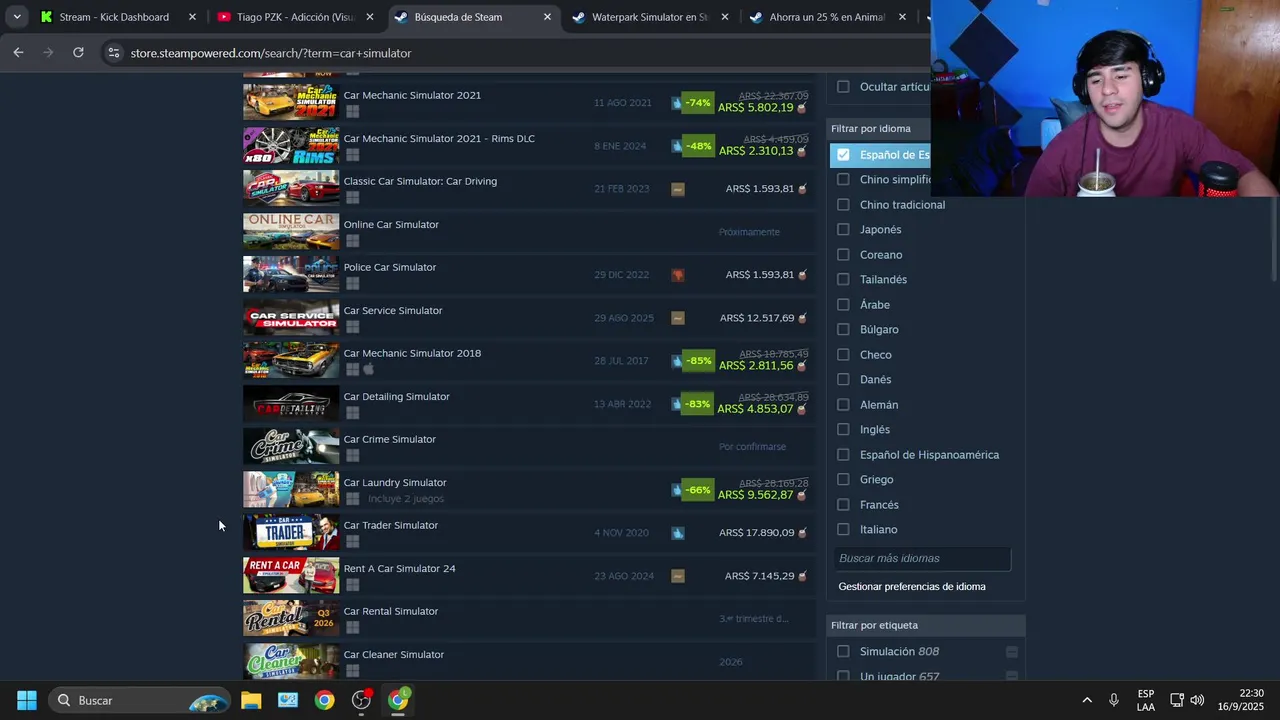
Task: Reload the Steam search page
Action: (78, 52)
